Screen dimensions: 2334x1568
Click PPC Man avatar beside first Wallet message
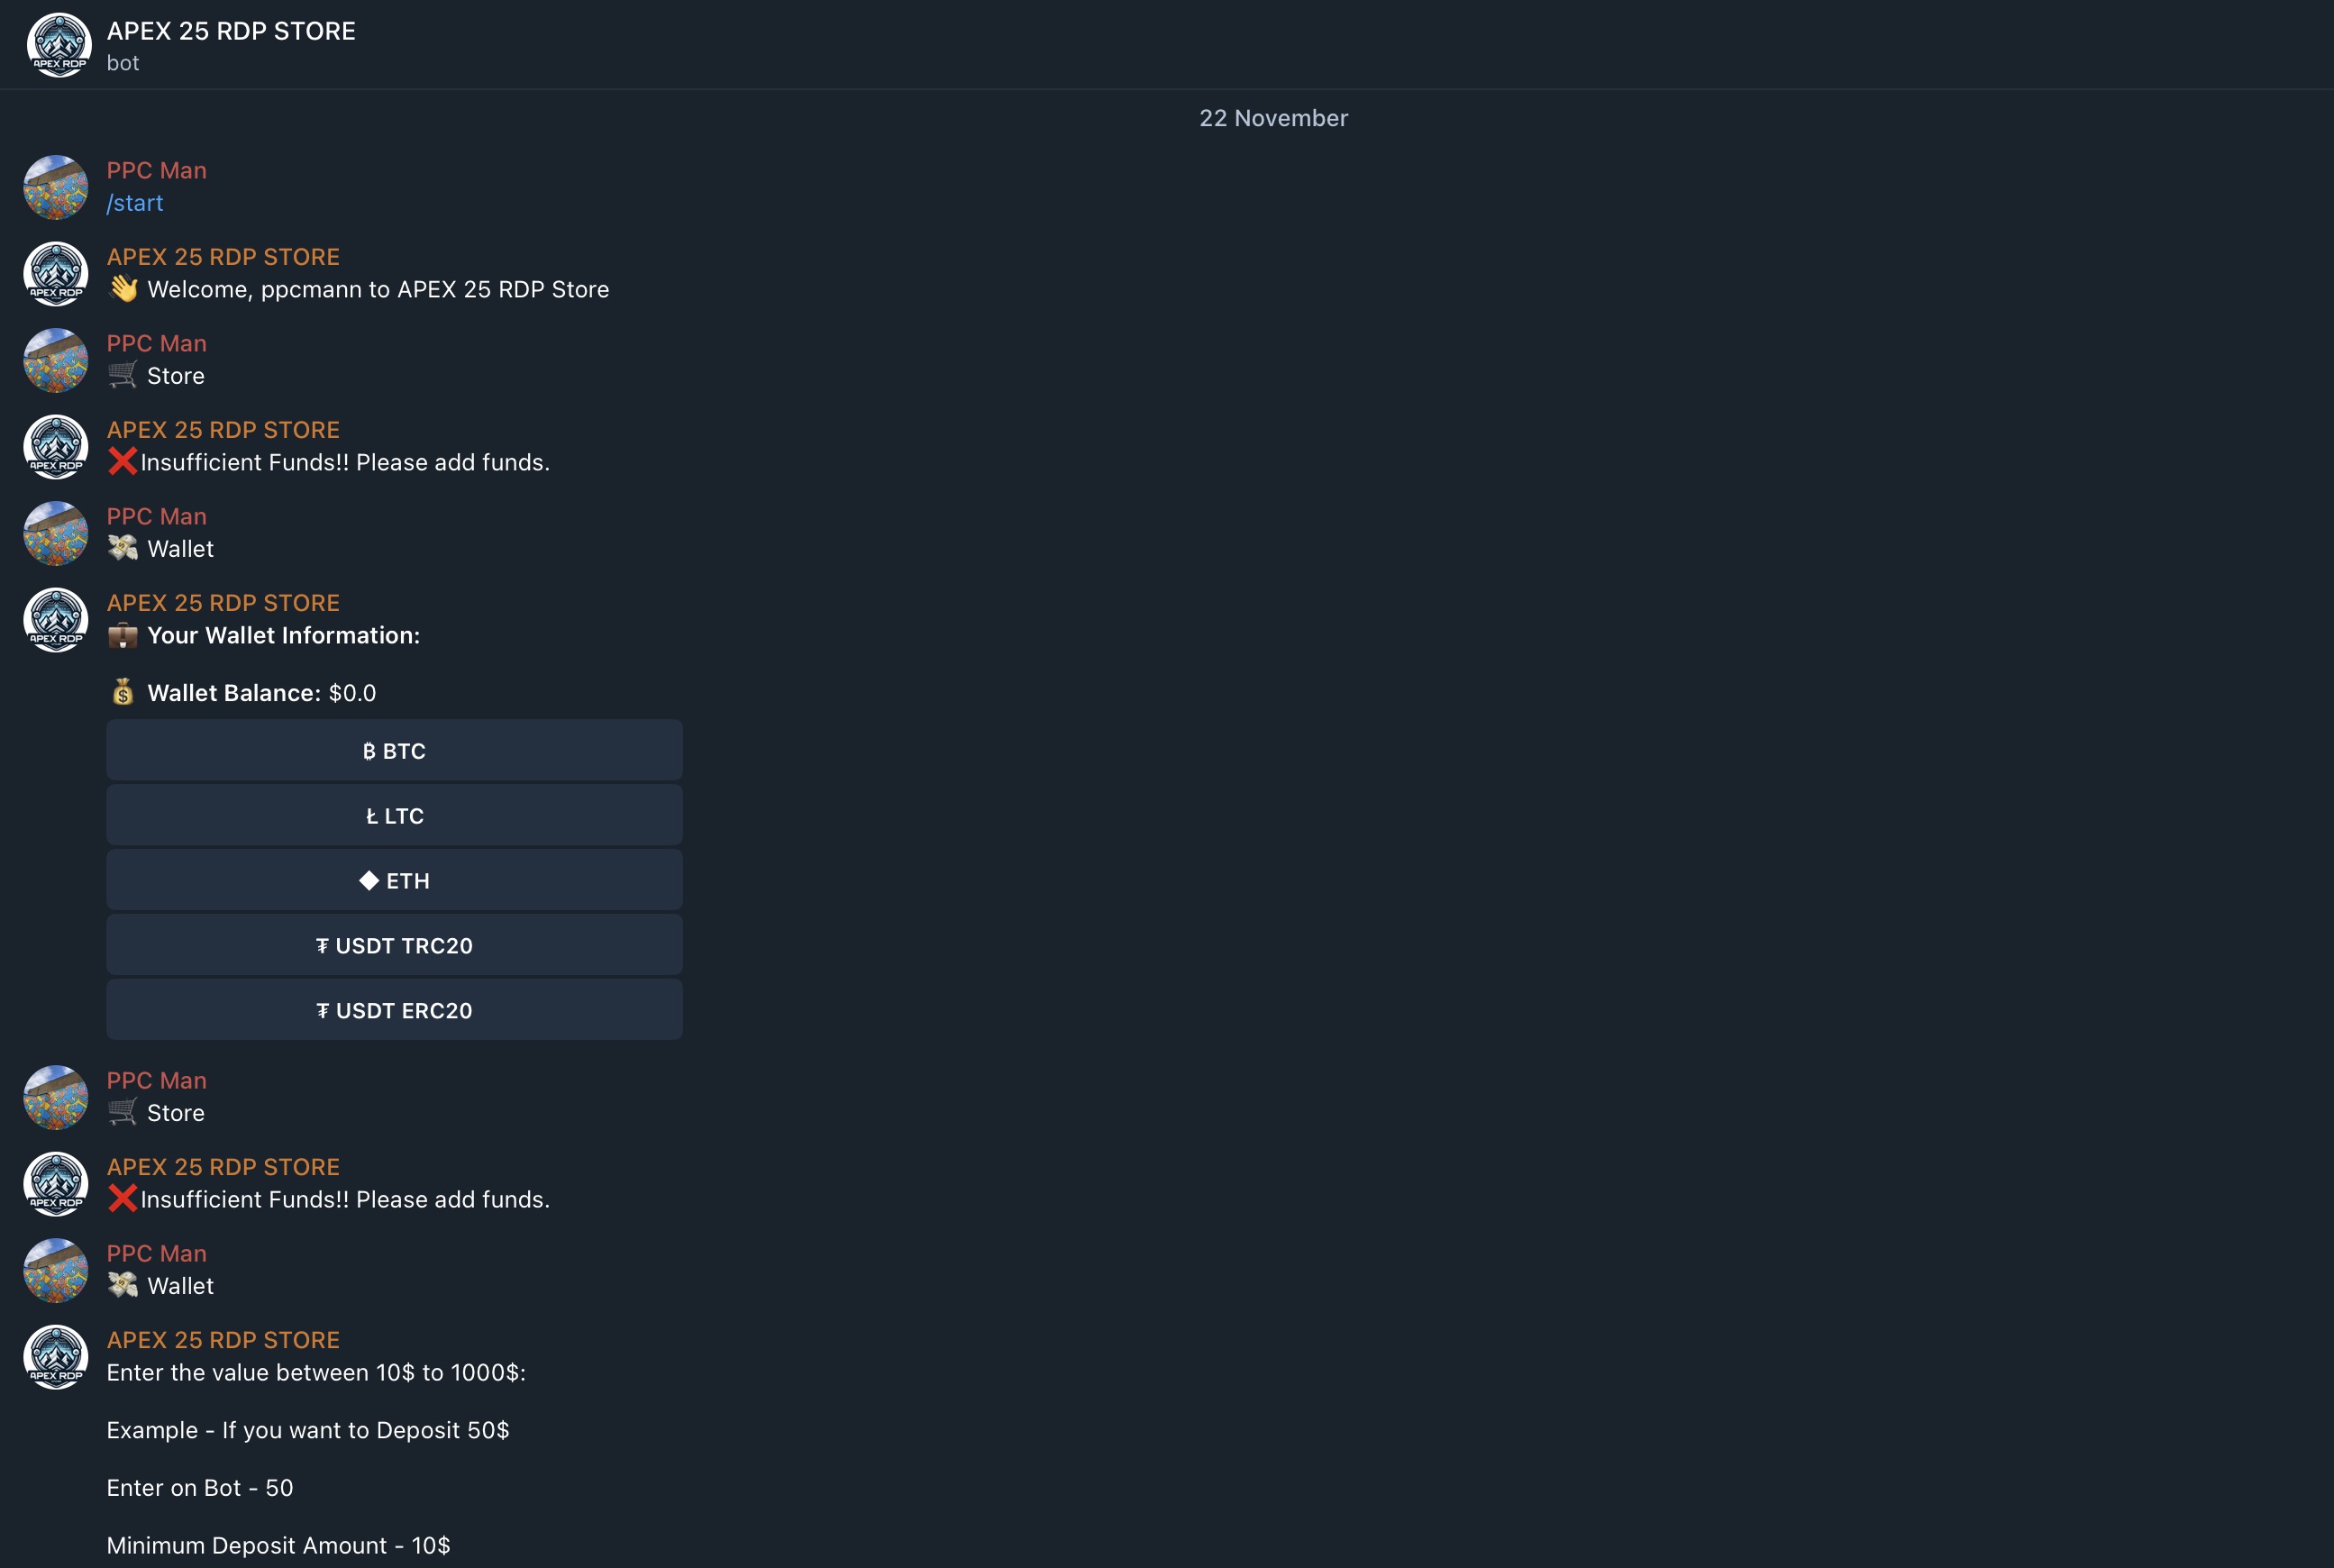click(x=56, y=533)
